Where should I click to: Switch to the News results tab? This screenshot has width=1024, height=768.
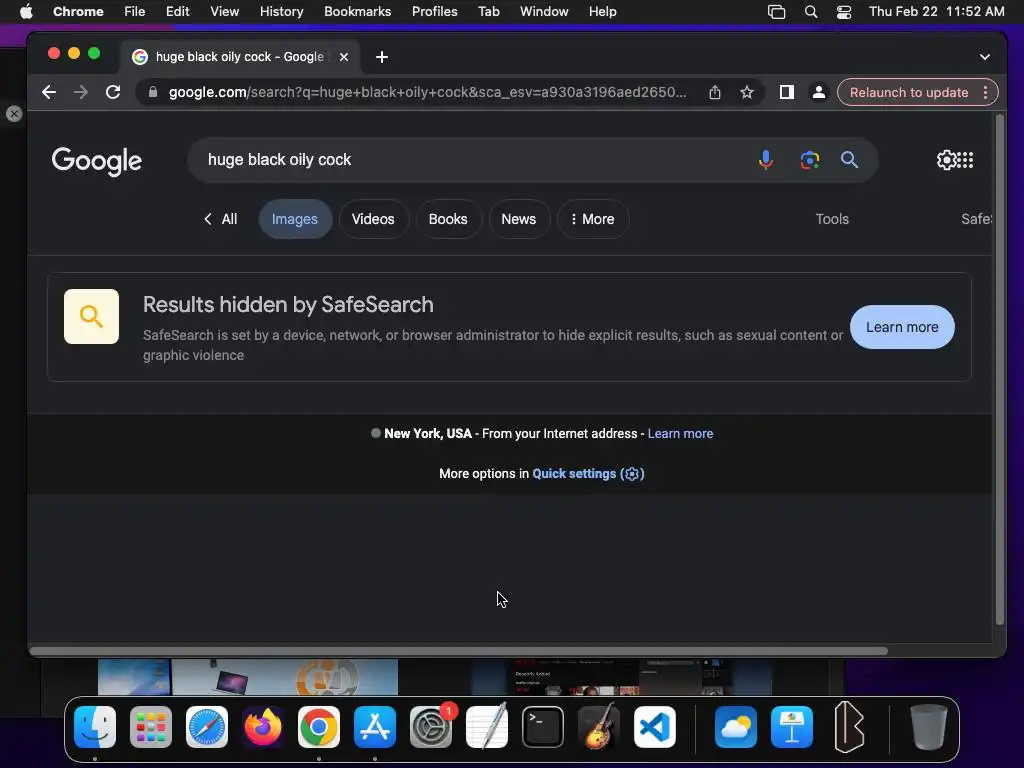click(x=519, y=219)
